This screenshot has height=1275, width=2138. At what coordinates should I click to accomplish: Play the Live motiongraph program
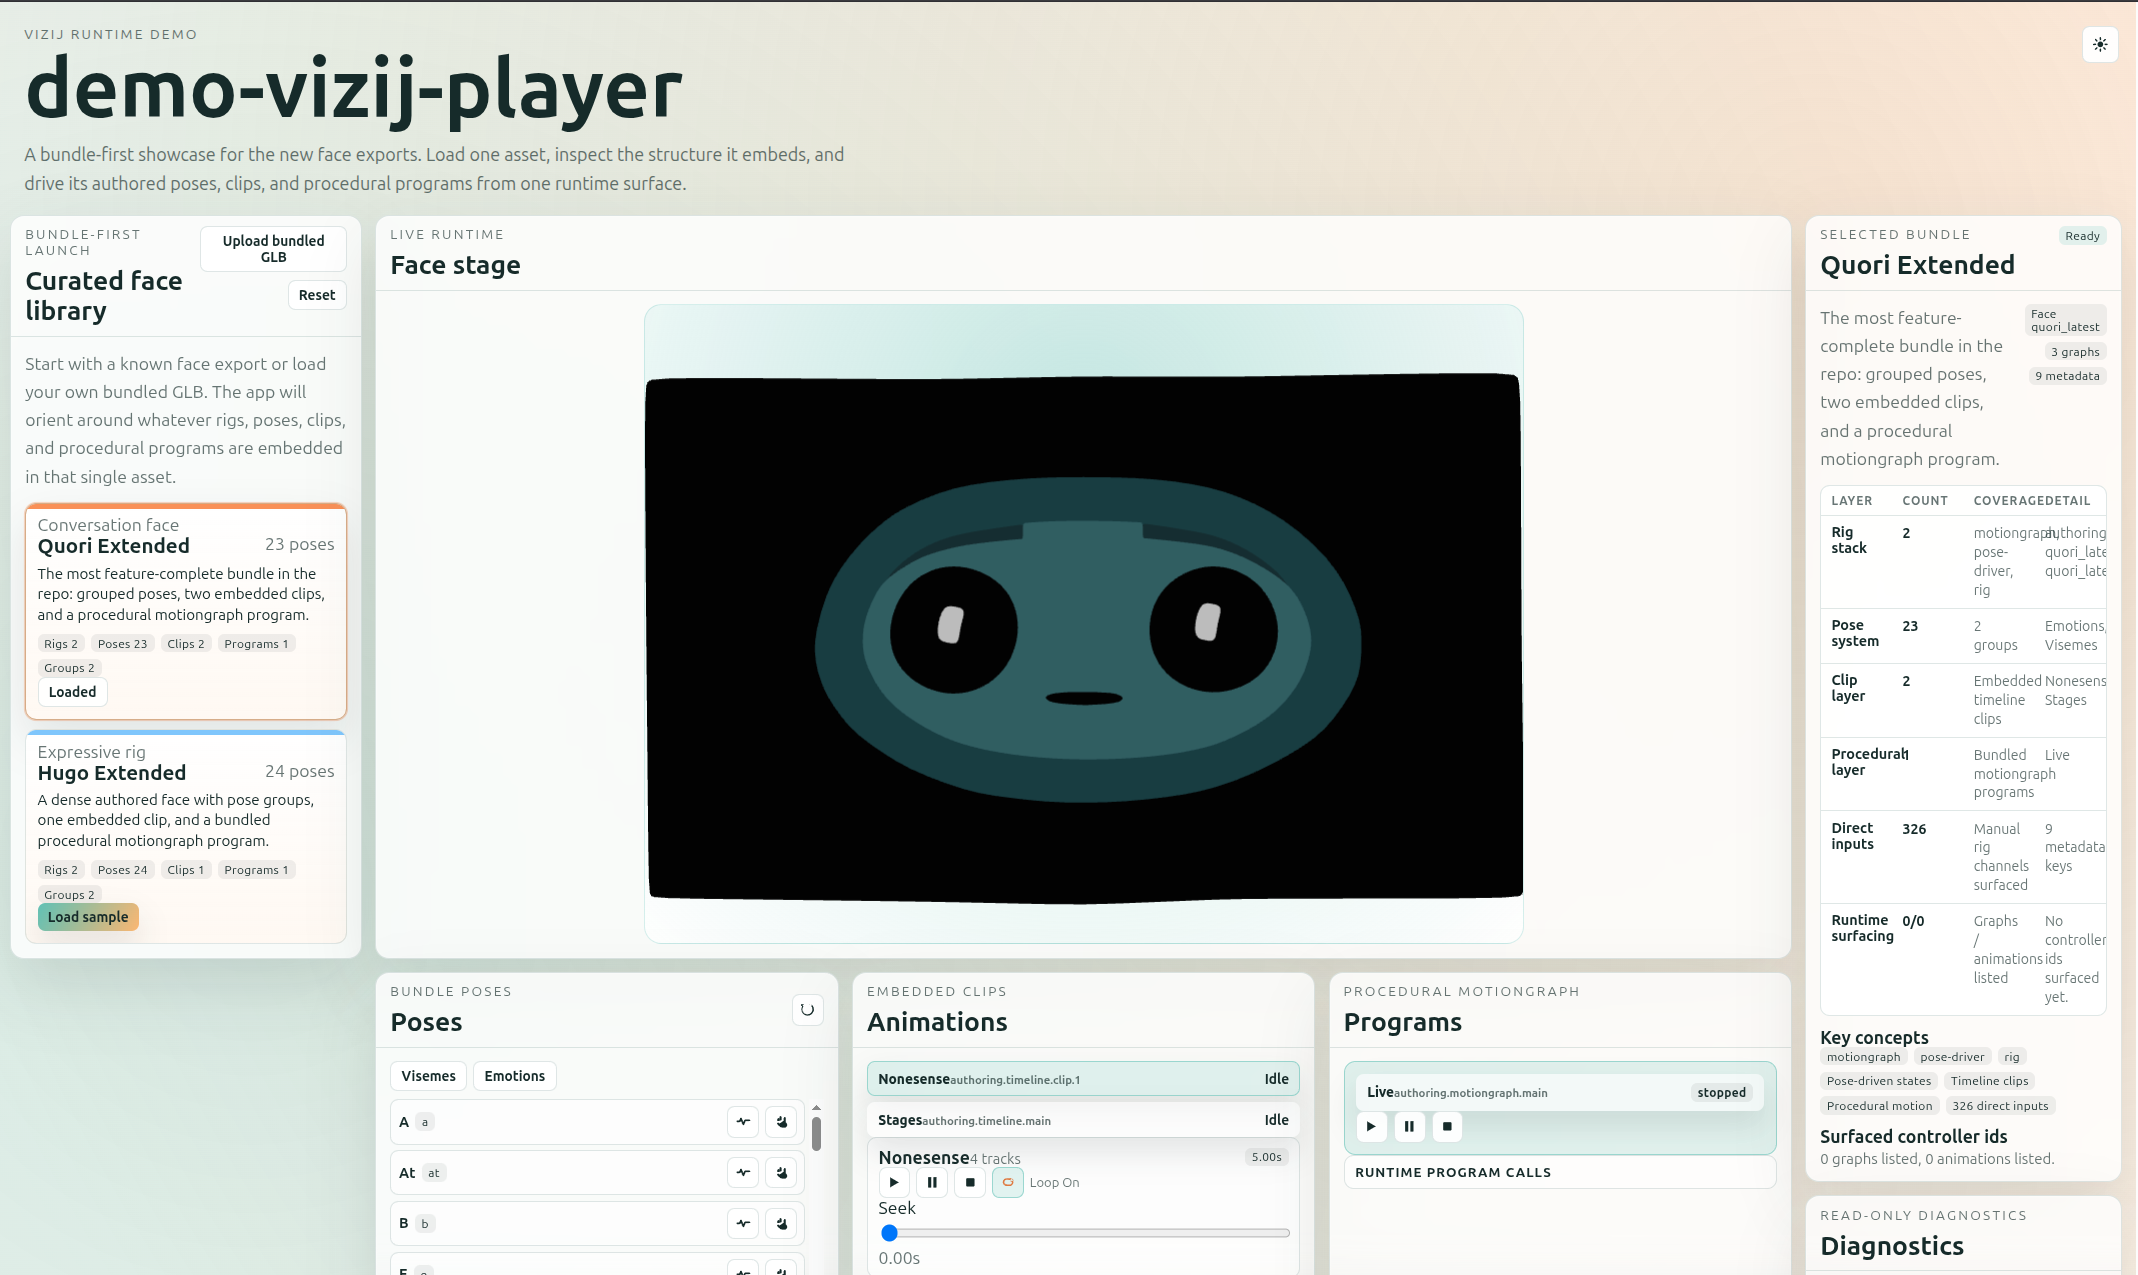click(x=1371, y=1126)
